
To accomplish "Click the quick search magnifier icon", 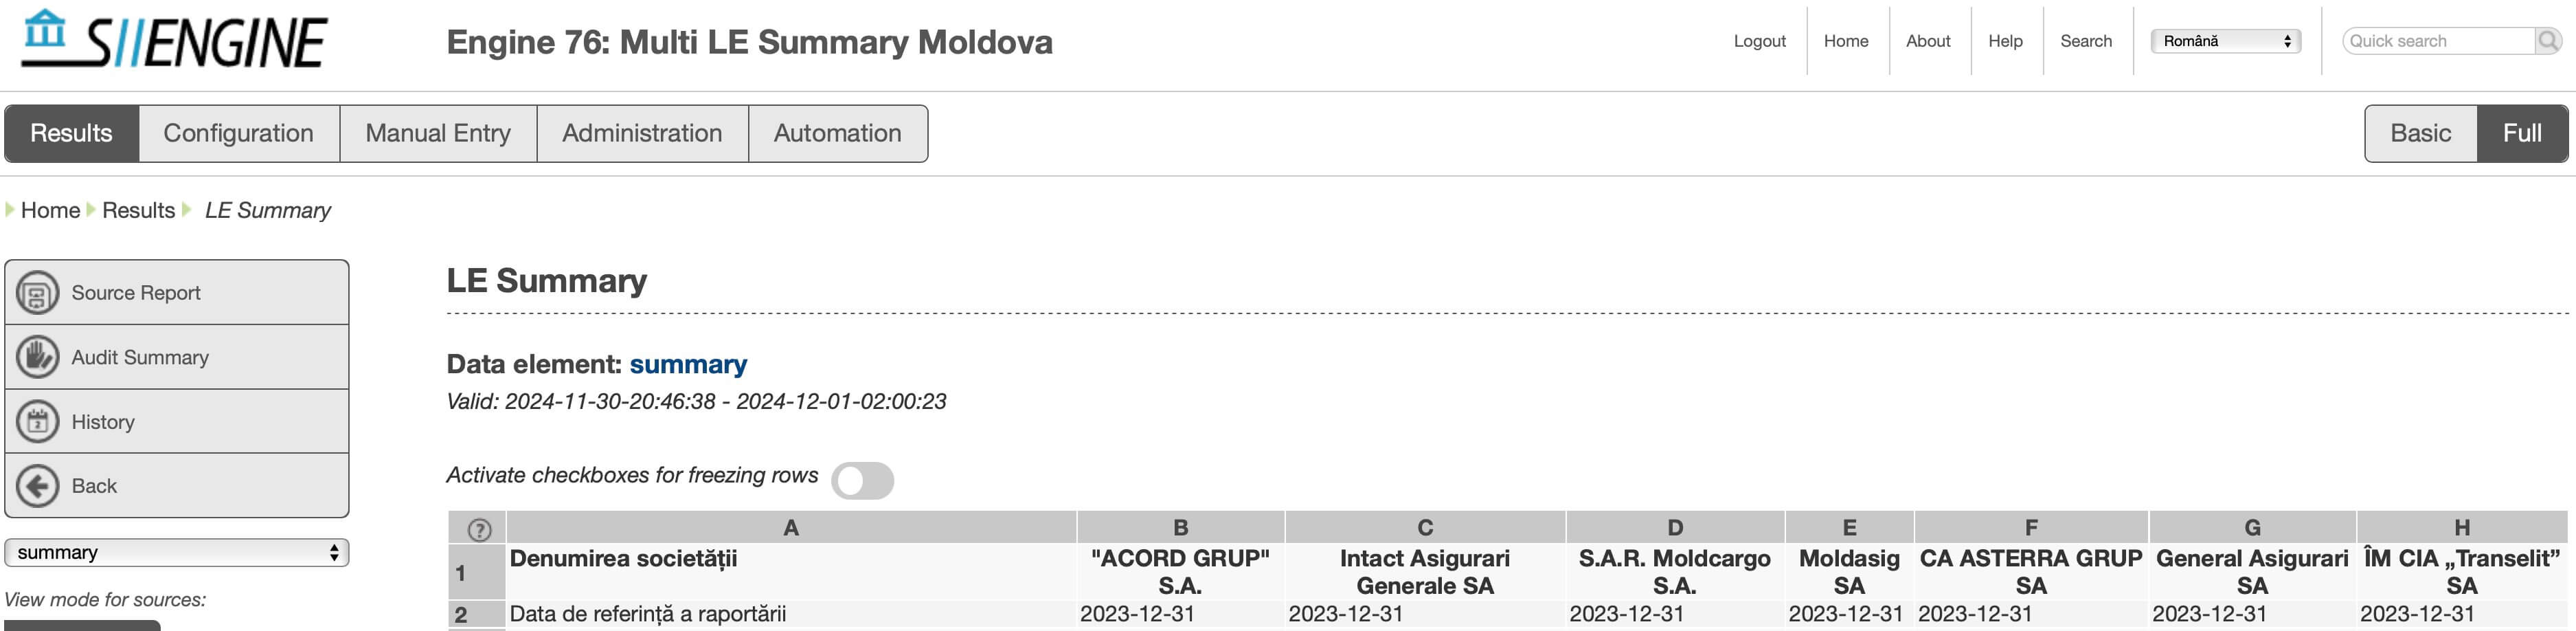I will [x=2548, y=41].
